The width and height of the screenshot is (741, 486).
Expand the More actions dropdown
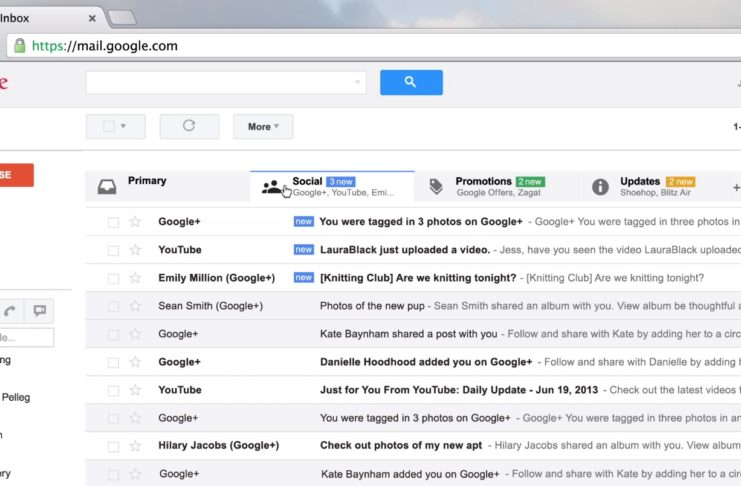tap(263, 126)
